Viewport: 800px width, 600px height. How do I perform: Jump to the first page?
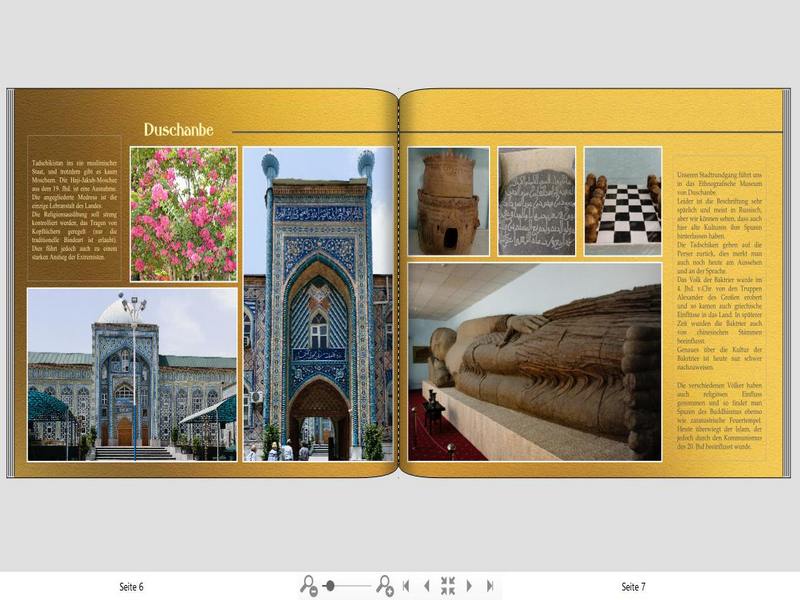click(406, 586)
